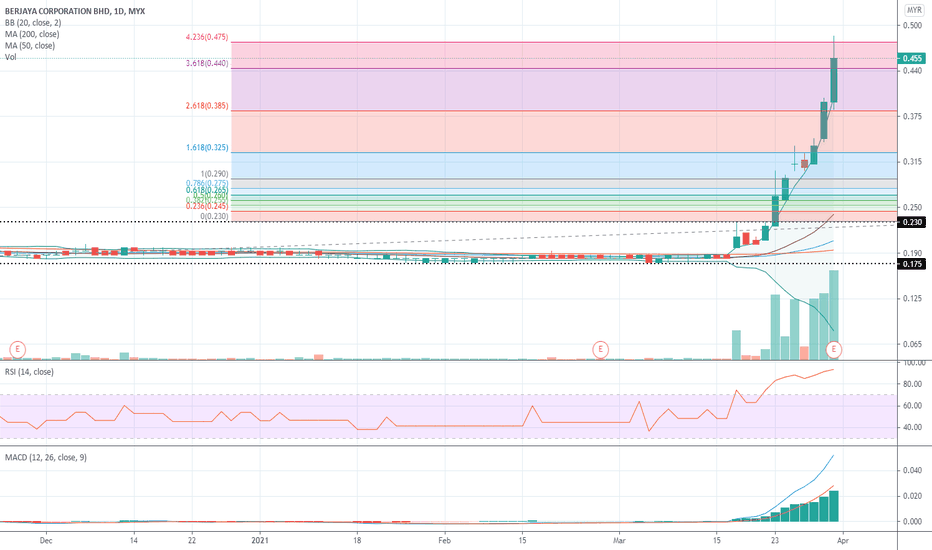This screenshot has height=550, width=932.
Task: Click the 1.618(0.325) Fibonacci level label
Action: pos(207,147)
